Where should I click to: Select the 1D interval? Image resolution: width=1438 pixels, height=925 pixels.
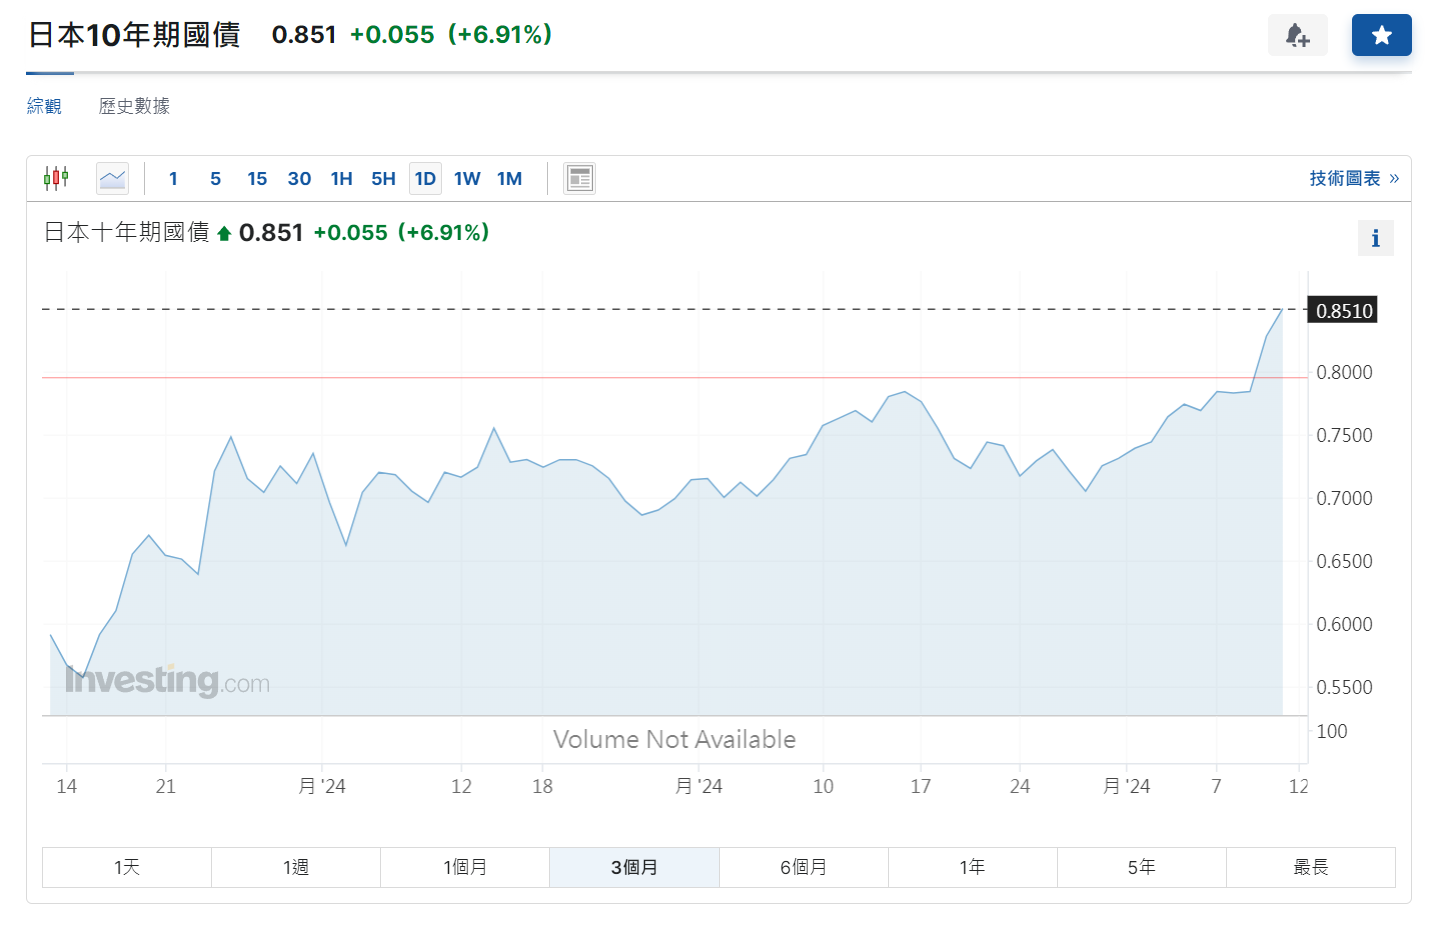[x=425, y=179]
